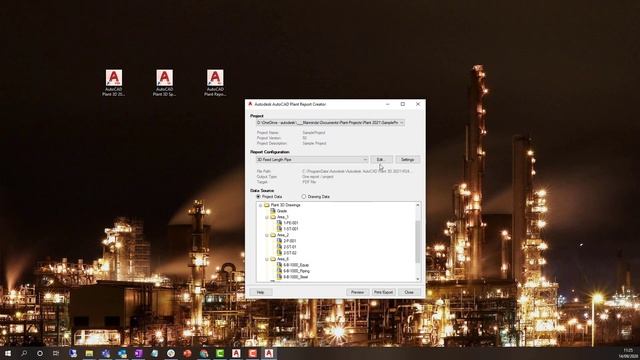Select the Project Data radio button
This screenshot has height=360, width=640.
258,197
